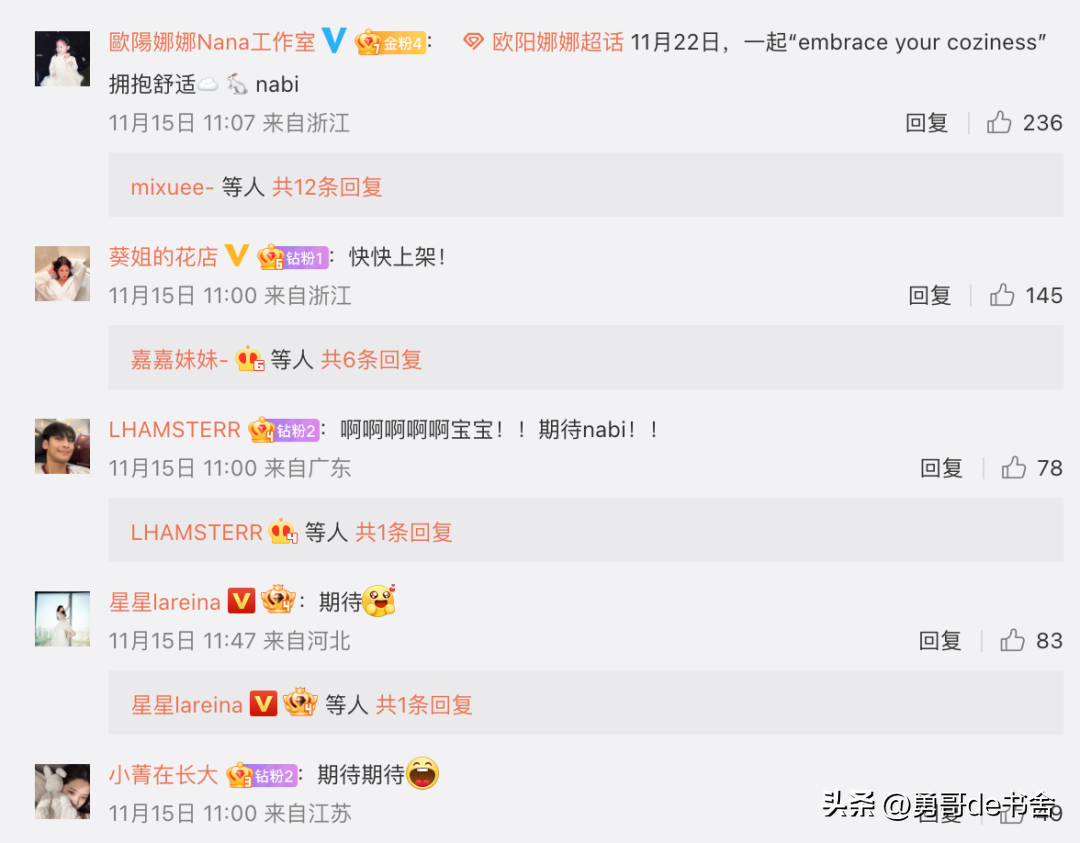Viewport: 1080px width, 843px height.
Task: Expand 共12条回复 under first comment
Action: pos(327,187)
